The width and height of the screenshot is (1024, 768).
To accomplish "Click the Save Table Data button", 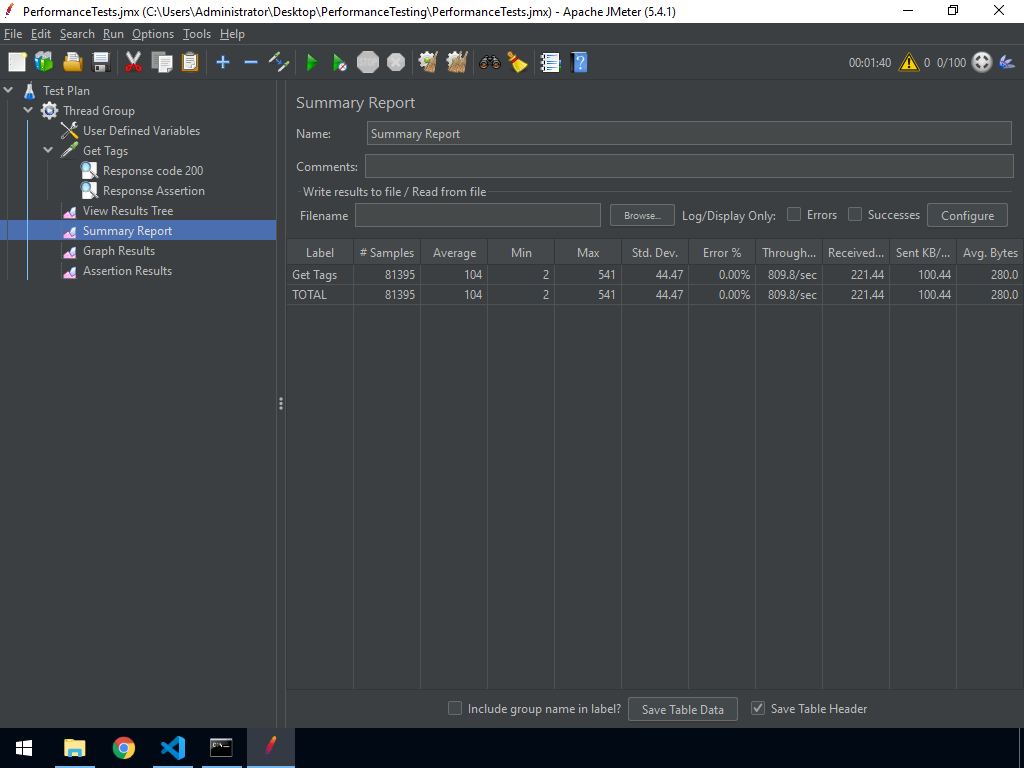I will pyautogui.click(x=682, y=708).
